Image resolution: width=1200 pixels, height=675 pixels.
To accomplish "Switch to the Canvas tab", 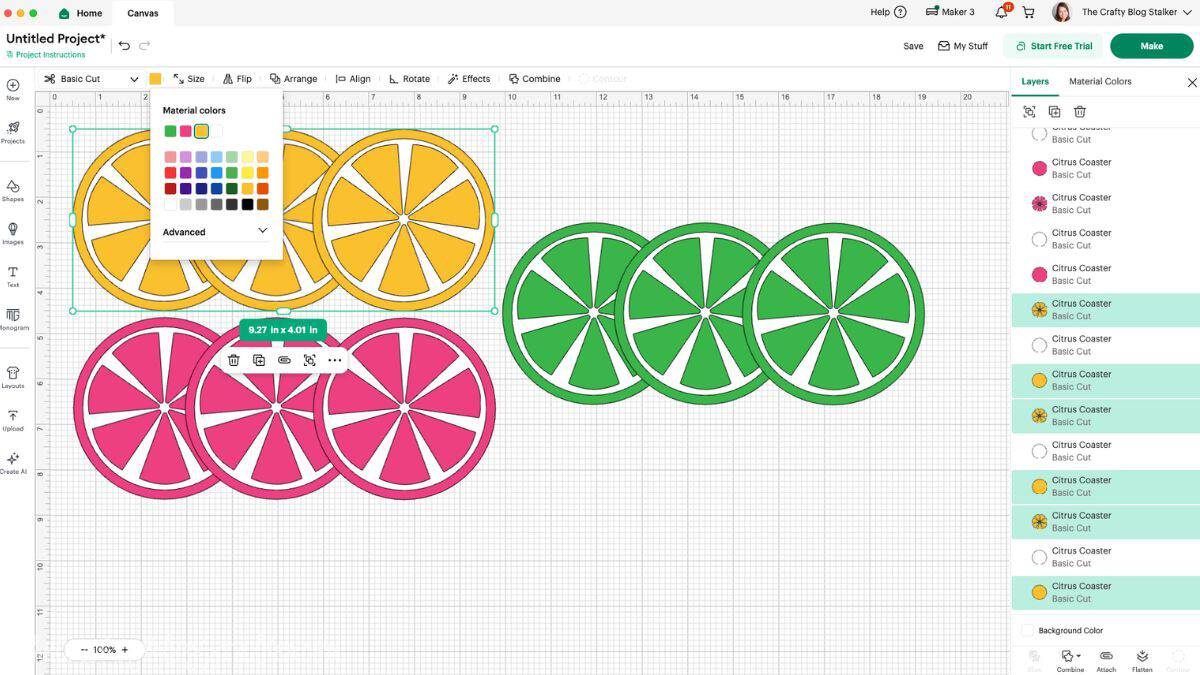I will tap(143, 13).
